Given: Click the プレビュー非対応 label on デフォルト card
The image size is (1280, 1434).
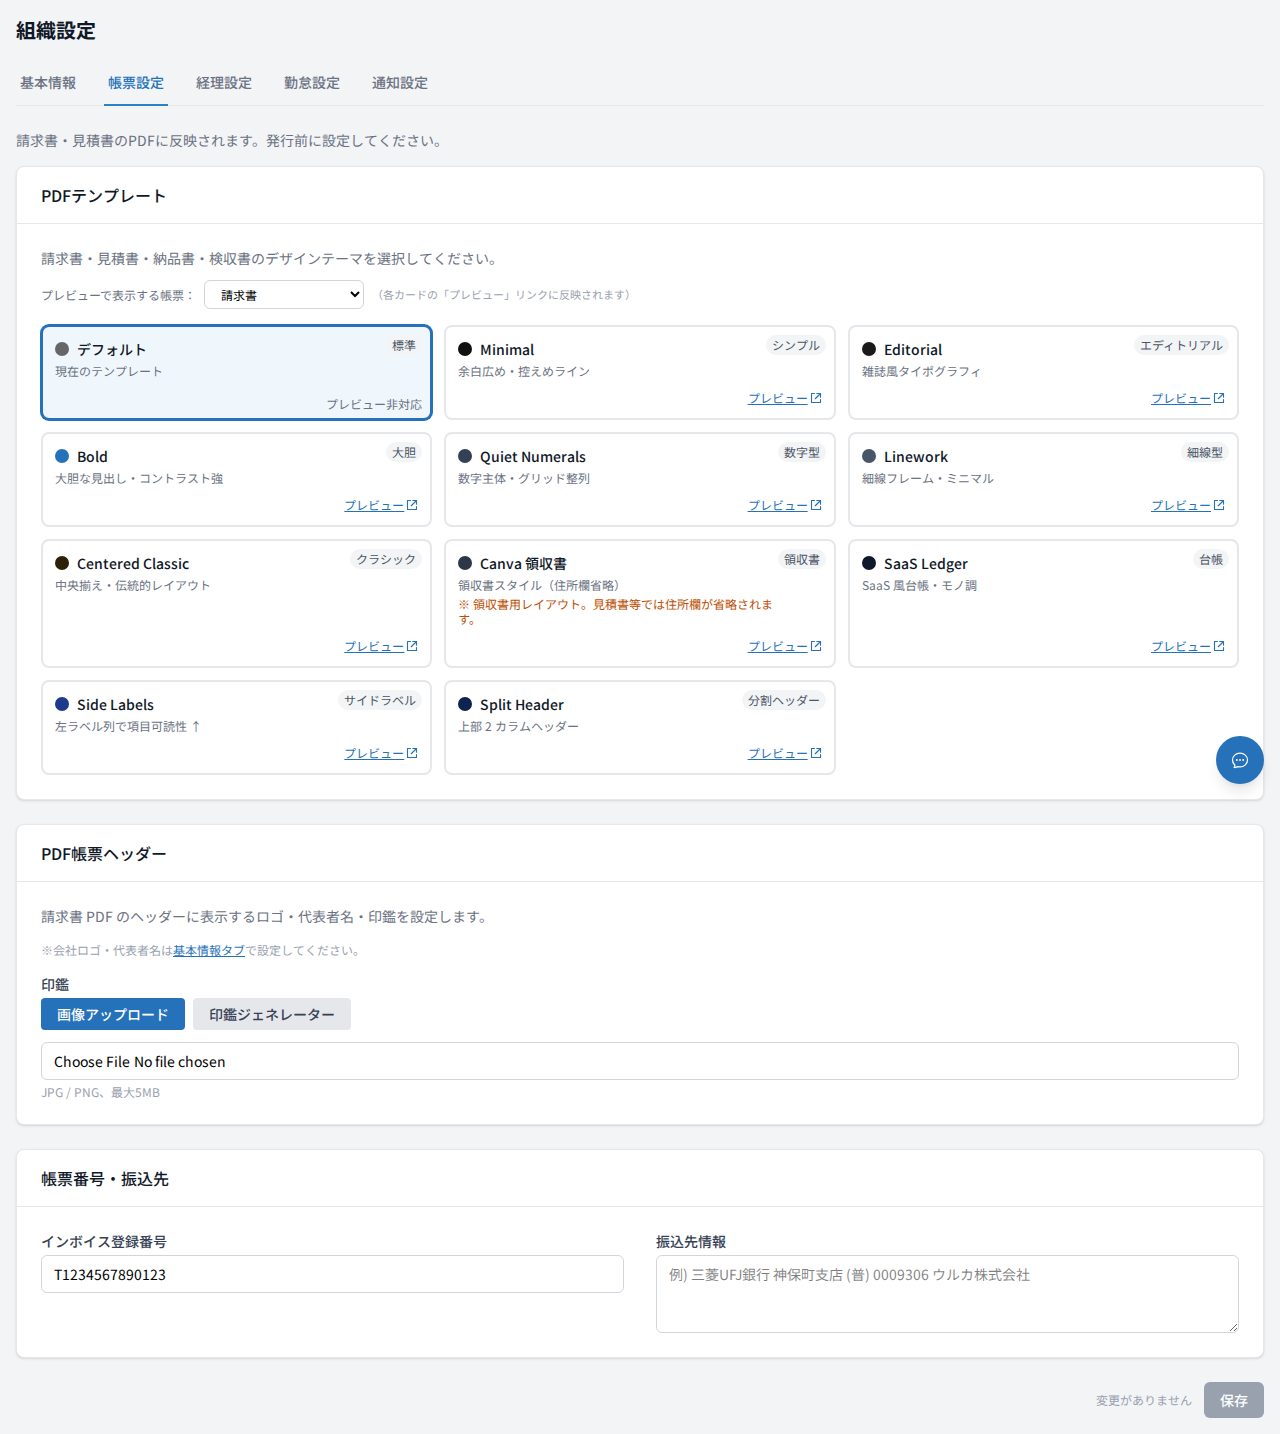Looking at the screenshot, I should coord(374,404).
